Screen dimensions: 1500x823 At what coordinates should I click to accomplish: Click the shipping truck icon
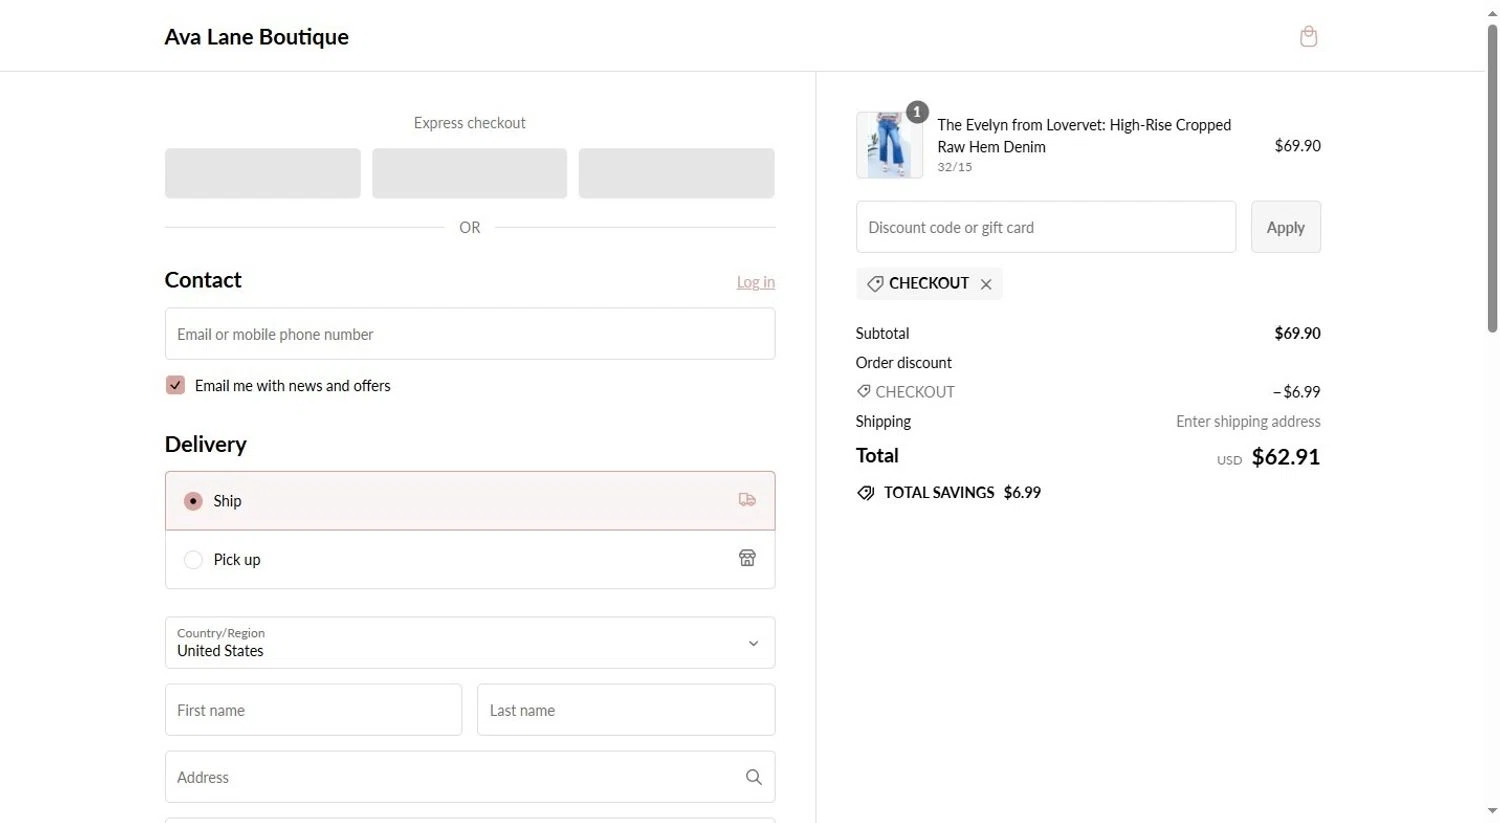coord(747,500)
